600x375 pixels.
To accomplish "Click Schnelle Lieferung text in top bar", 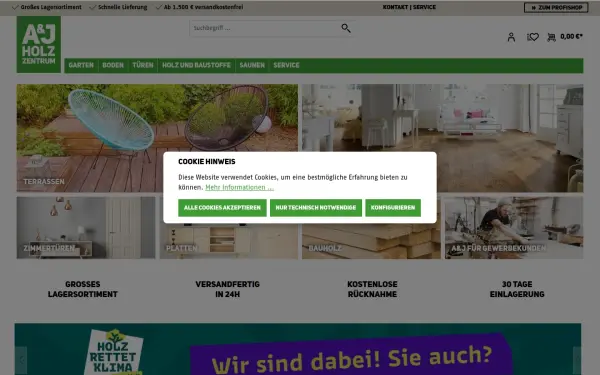I will (122, 7).
